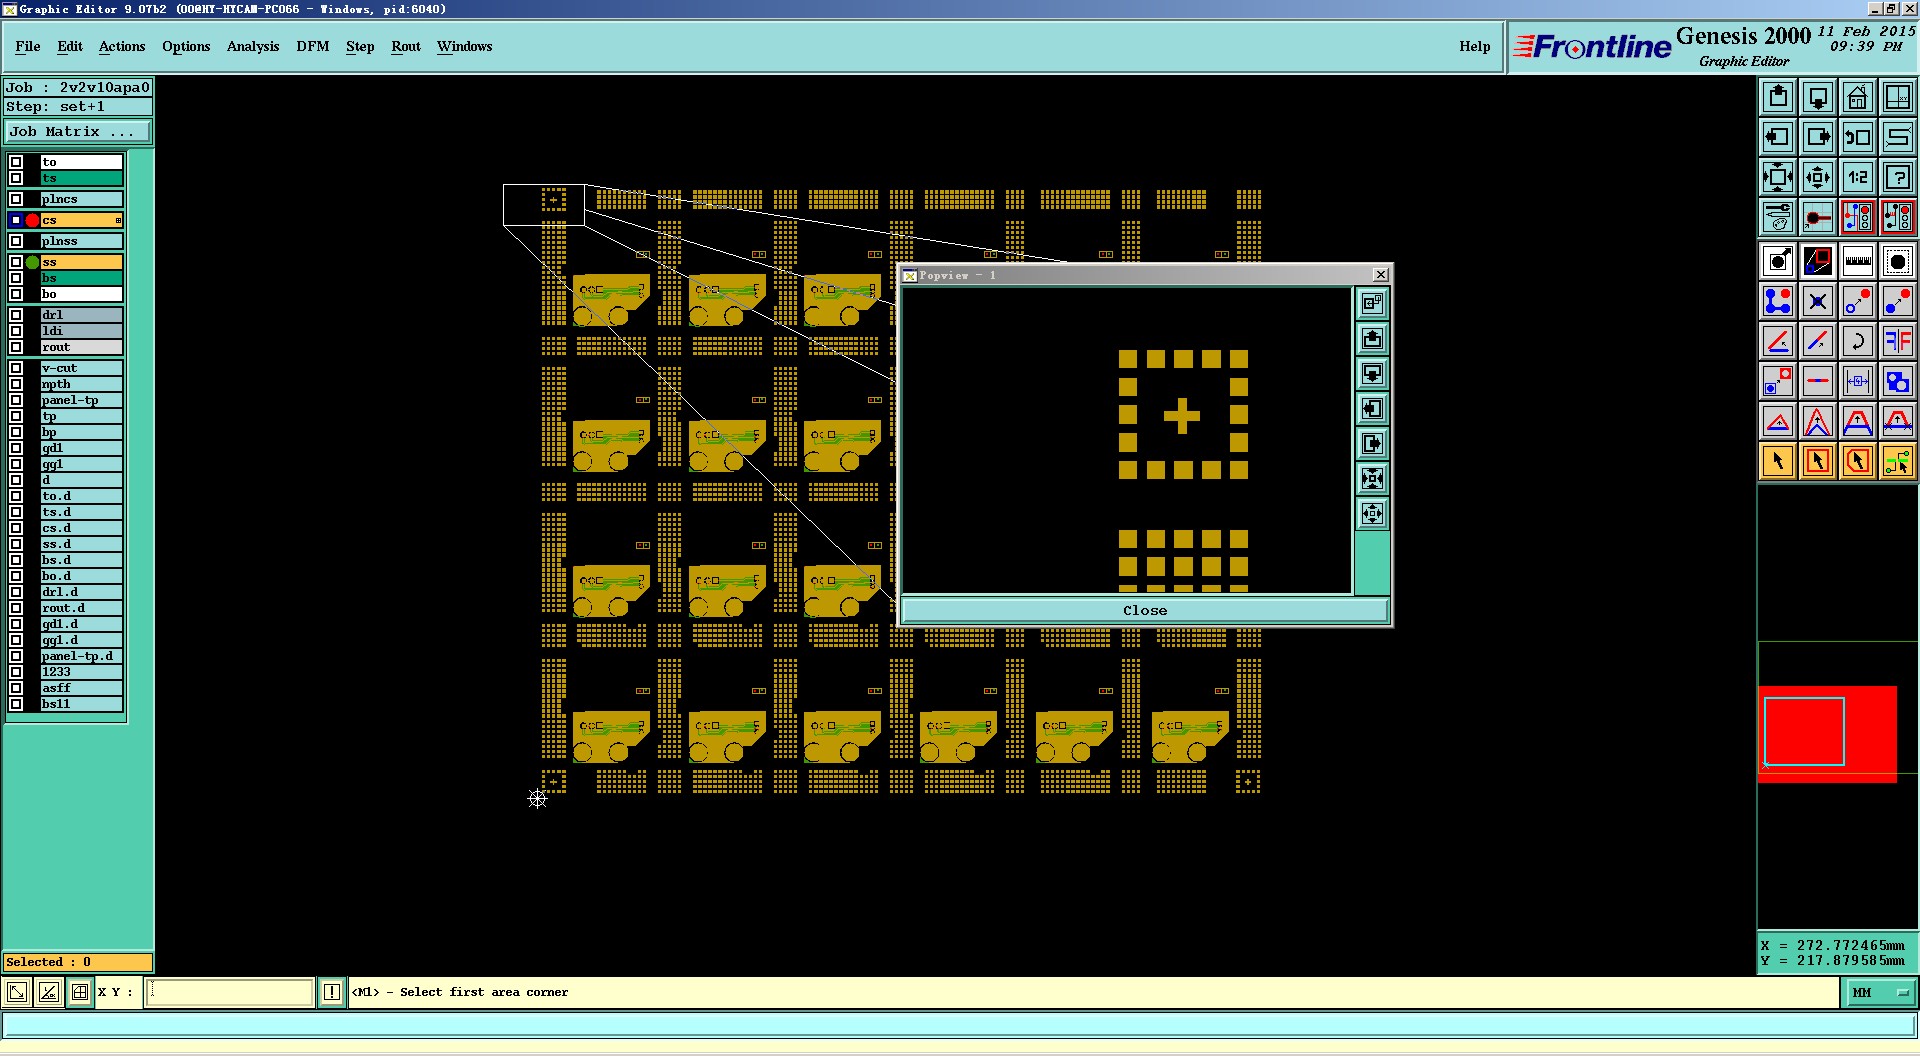Select the net selection arrow tool
This screenshot has height=1056, width=1920.
[1898, 461]
